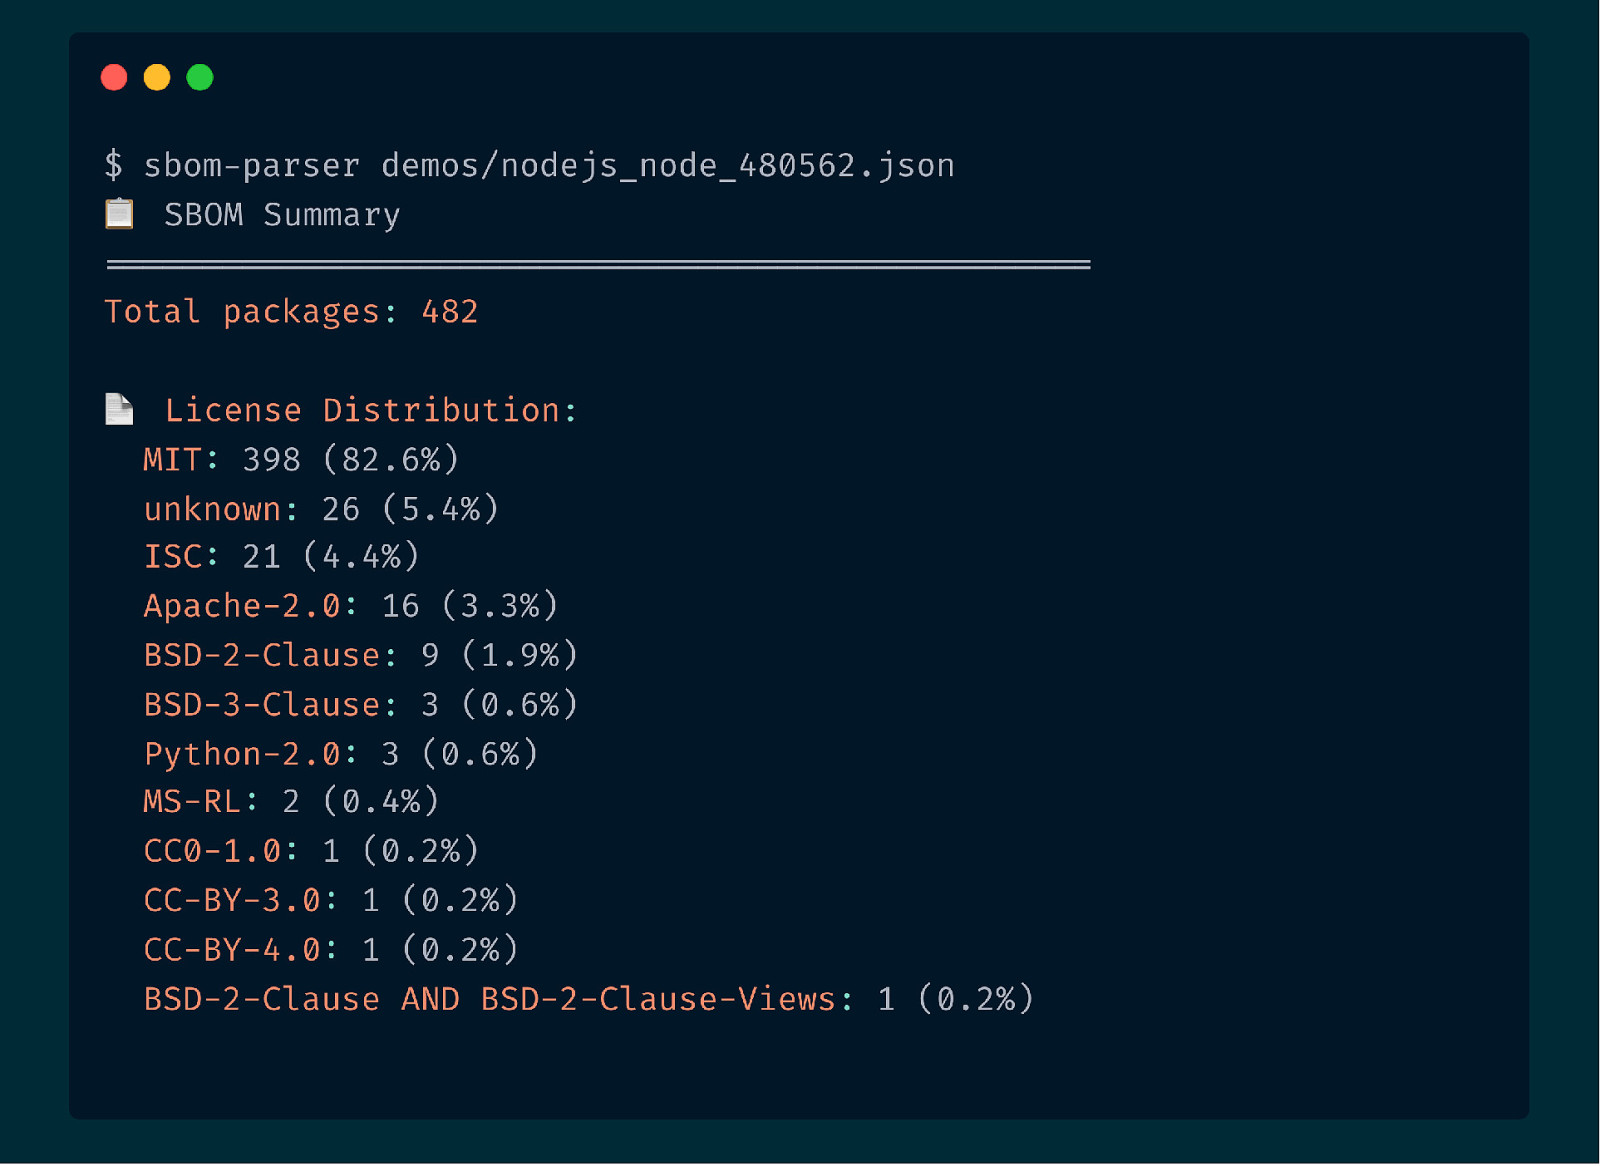
Task: Click the ISC: 21 line
Action: point(281,557)
